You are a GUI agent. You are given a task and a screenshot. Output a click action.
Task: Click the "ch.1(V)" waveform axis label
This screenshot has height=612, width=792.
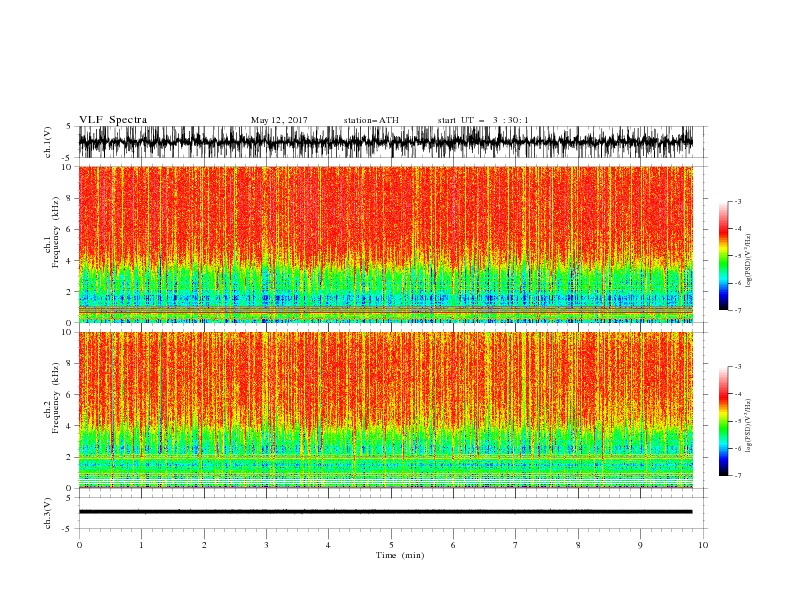48,142
